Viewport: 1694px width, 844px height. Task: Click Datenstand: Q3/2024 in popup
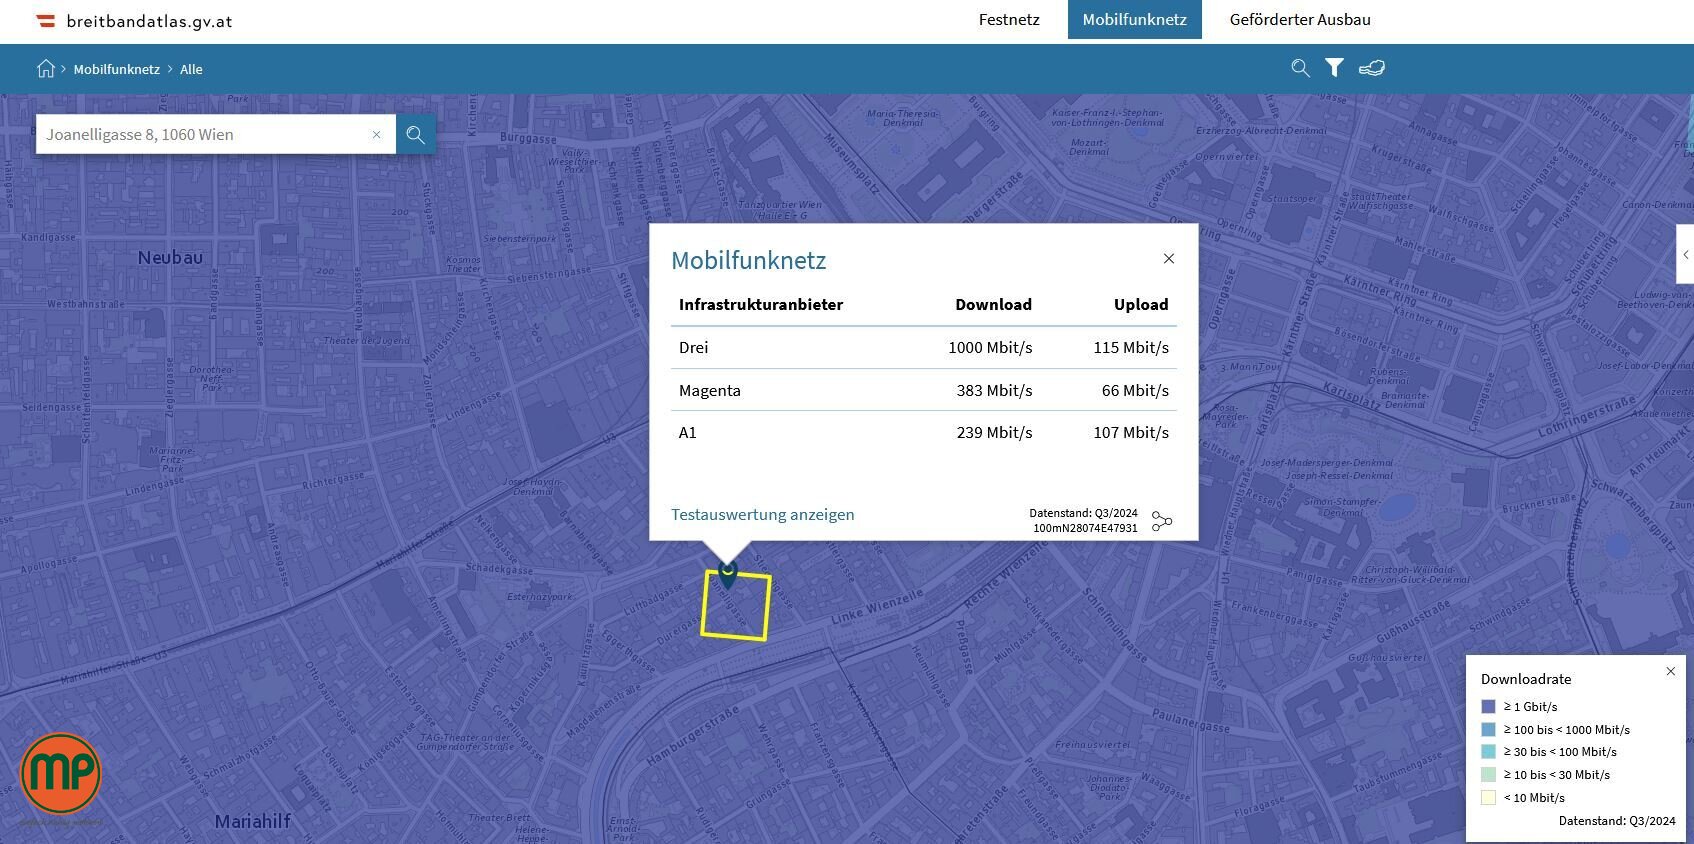(1083, 513)
